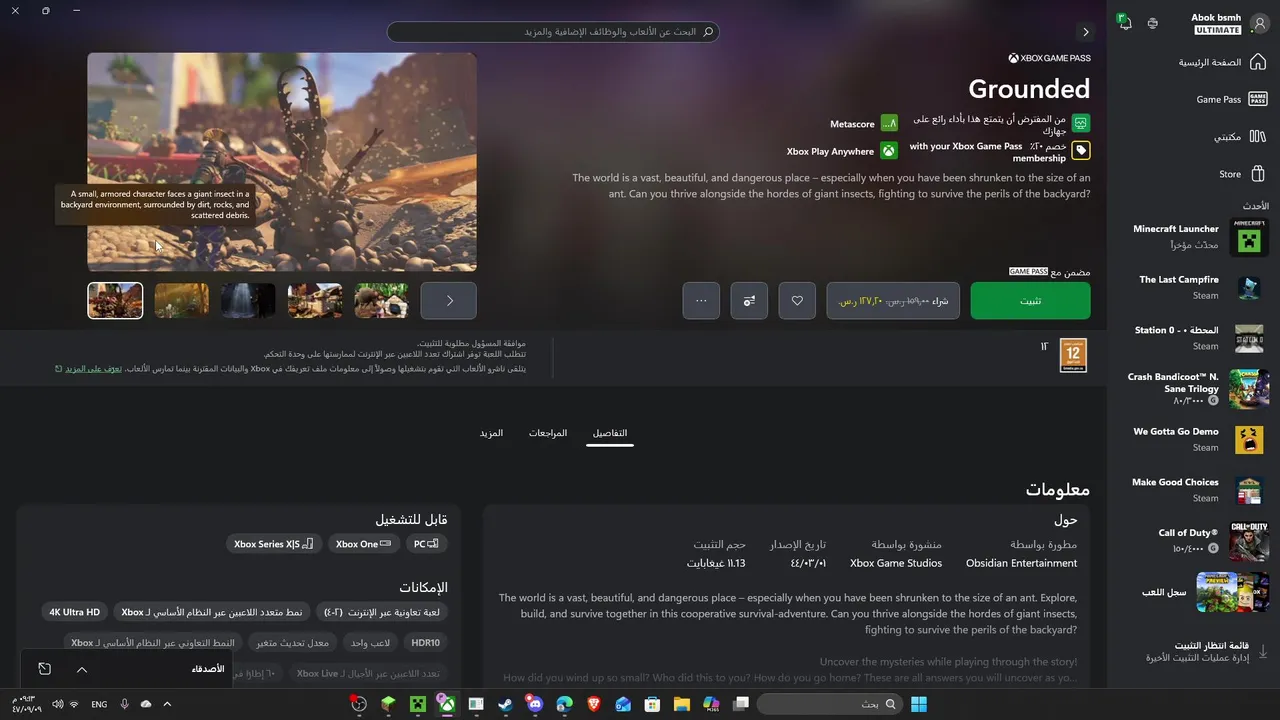
Task: Open the Windows Start button
Action: click(x=918, y=704)
